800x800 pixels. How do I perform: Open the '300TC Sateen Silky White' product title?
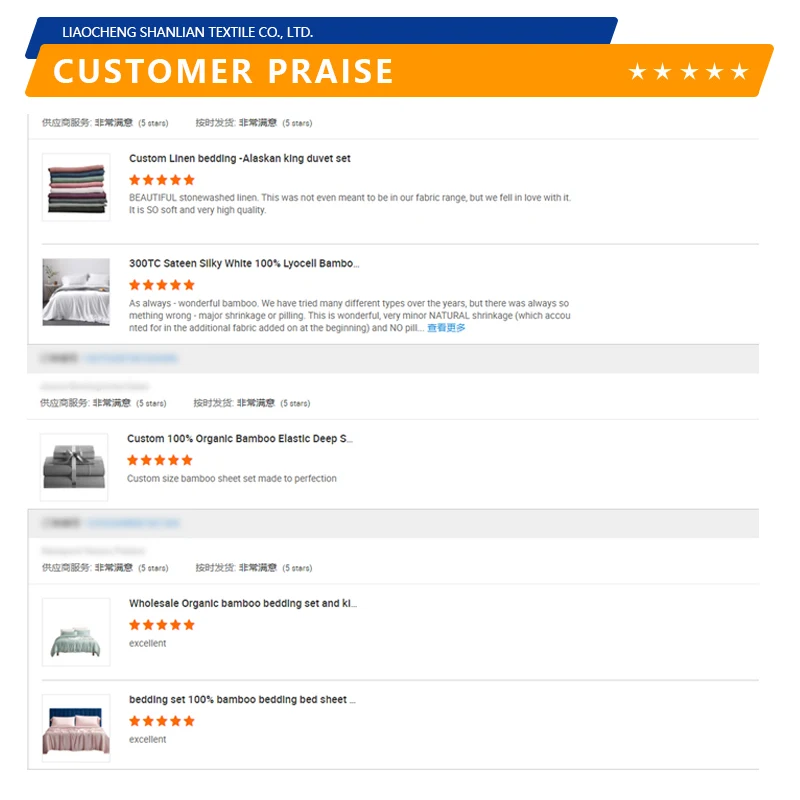[244, 264]
